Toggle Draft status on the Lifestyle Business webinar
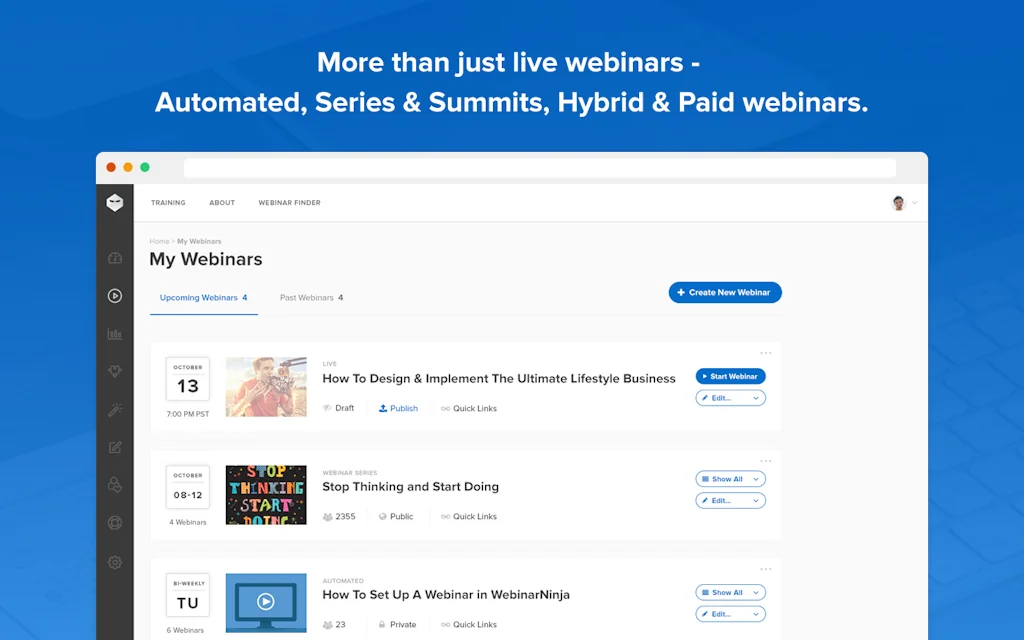The width and height of the screenshot is (1024, 640). (x=339, y=408)
